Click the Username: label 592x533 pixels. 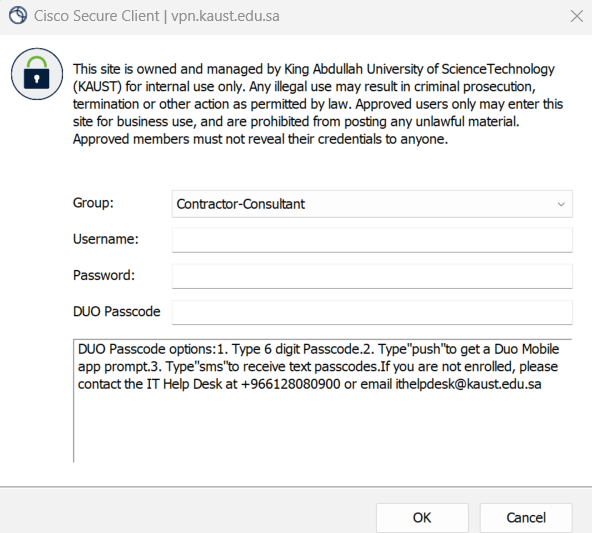(x=106, y=239)
